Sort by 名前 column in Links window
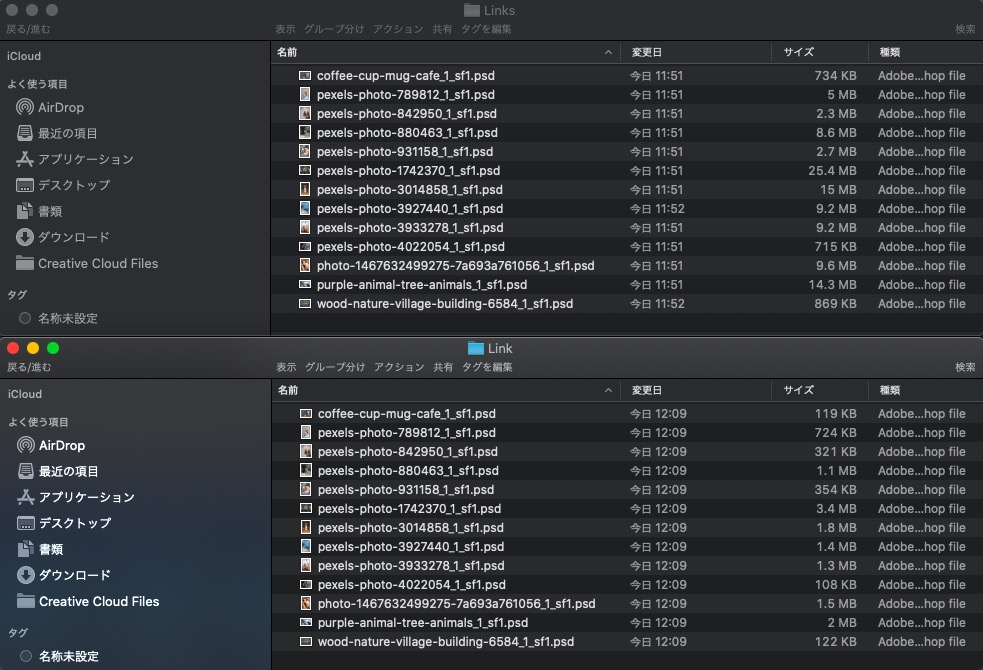The width and height of the screenshot is (983, 670). (446, 52)
